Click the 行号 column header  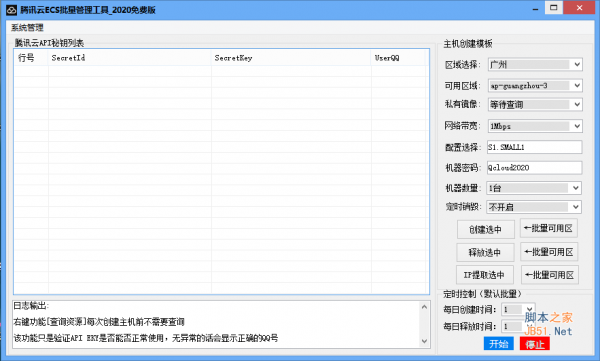point(31,58)
